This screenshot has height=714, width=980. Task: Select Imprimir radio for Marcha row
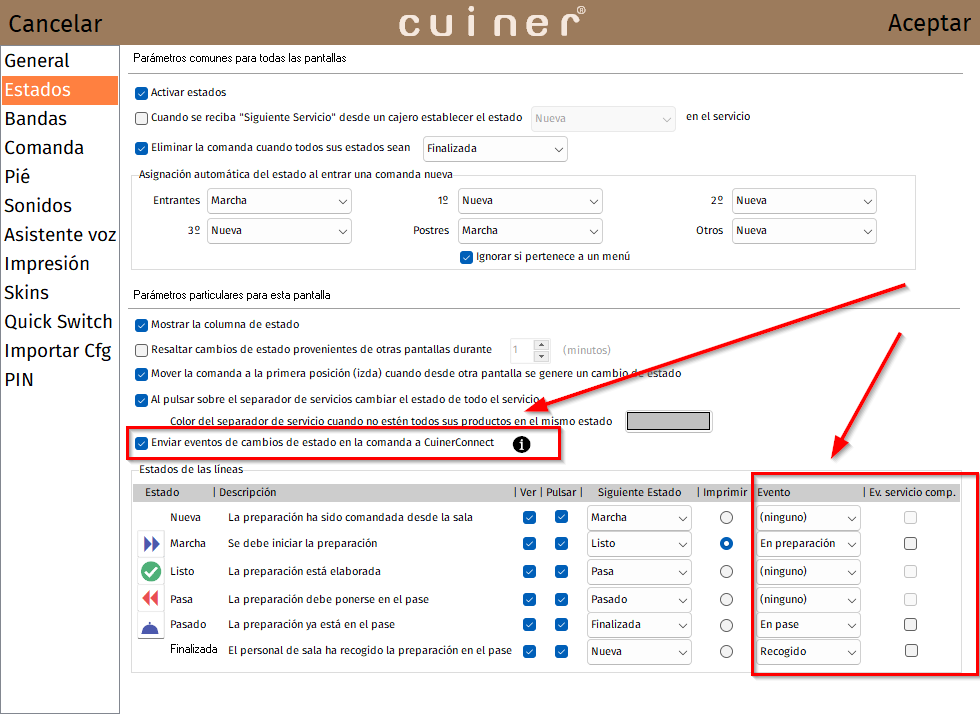pyautogui.click(x=726, y=543)
